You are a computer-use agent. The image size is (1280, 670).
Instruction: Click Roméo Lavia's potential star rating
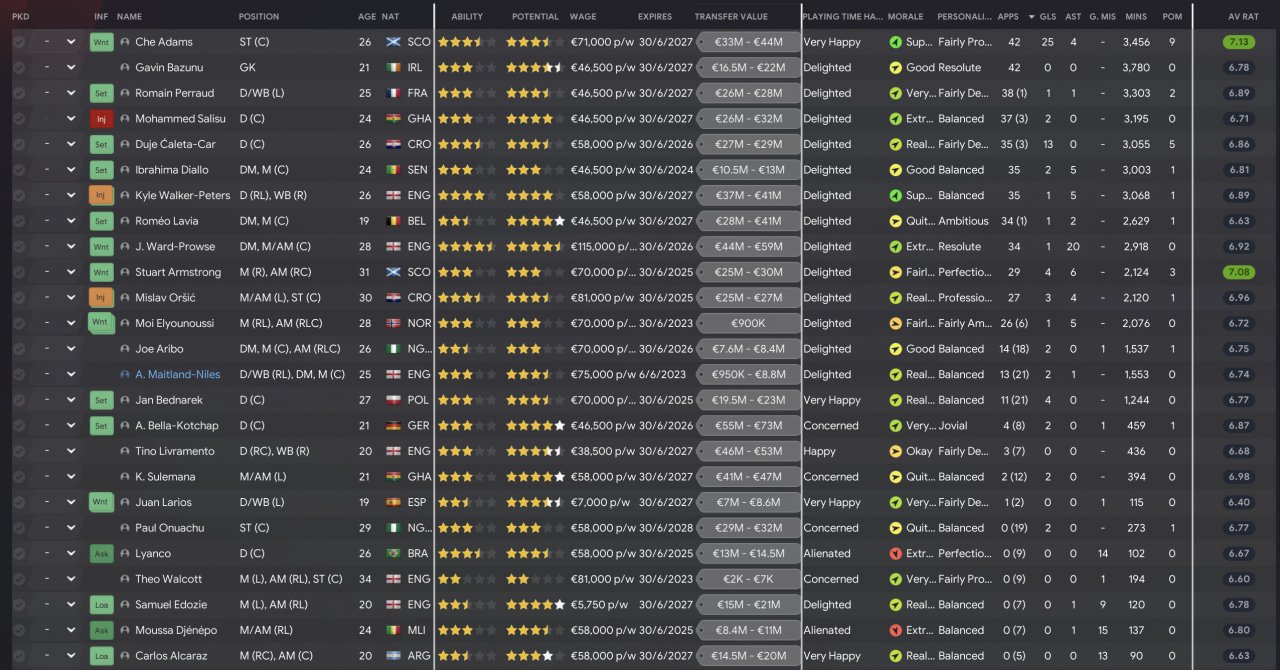coord(534,221)
